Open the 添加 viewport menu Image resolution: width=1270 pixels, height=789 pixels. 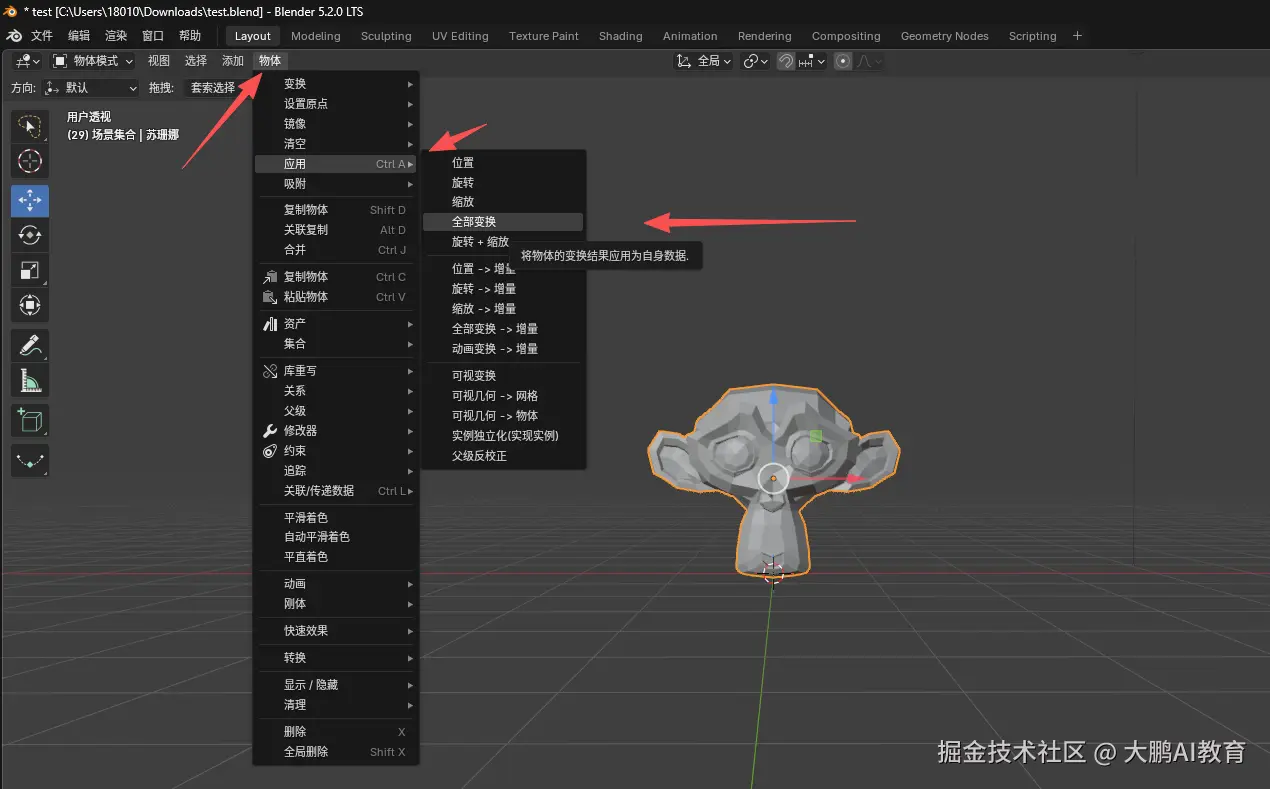[233, 61]
